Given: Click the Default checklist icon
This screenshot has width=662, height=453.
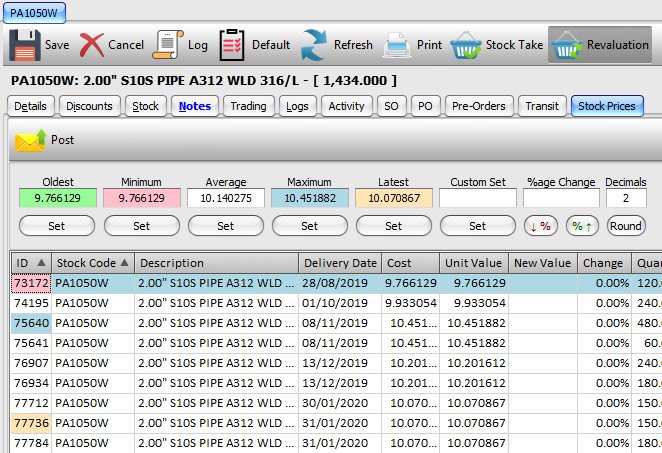Looking at the screenshot, I should [232, 45].
